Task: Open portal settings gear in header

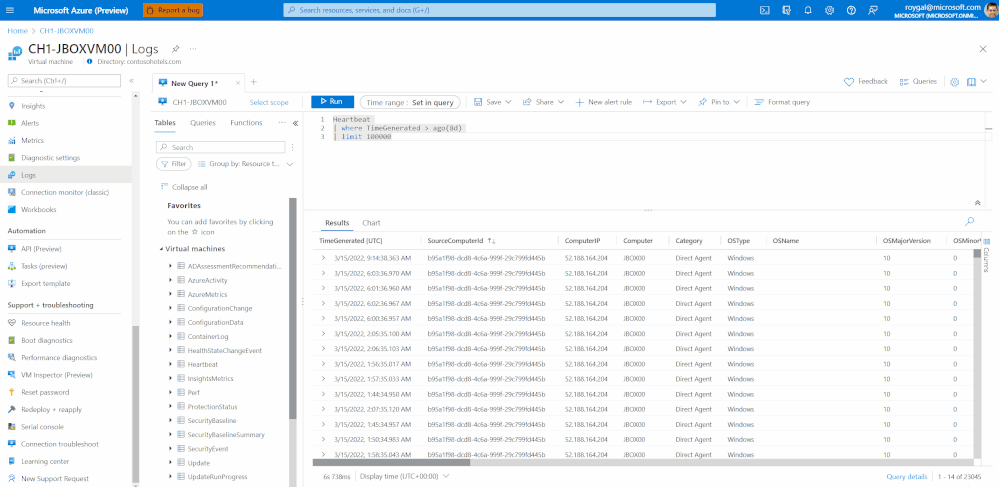Action: [x=830, y=10]
